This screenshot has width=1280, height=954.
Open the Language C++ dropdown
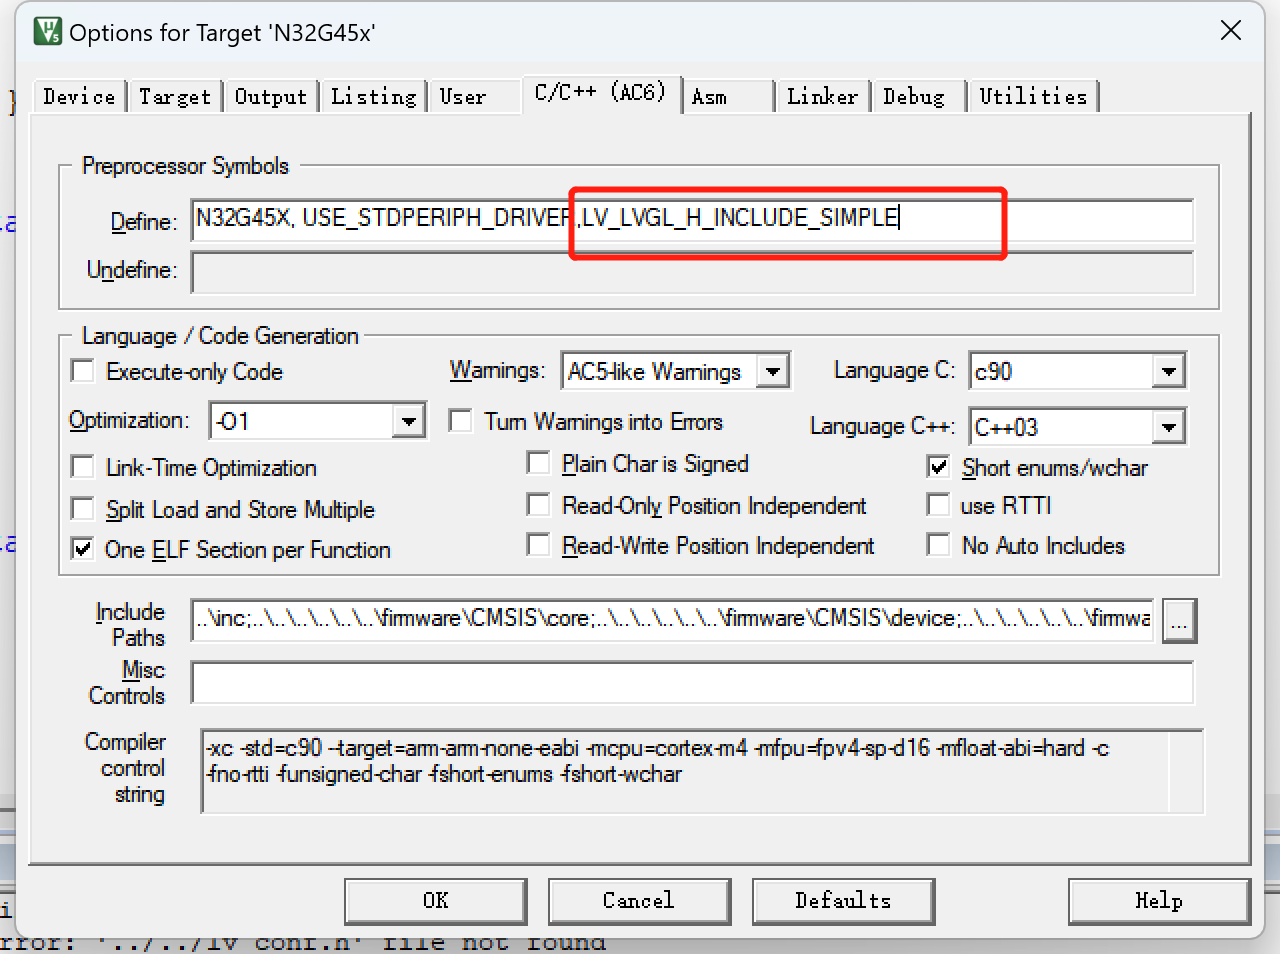1168,427
